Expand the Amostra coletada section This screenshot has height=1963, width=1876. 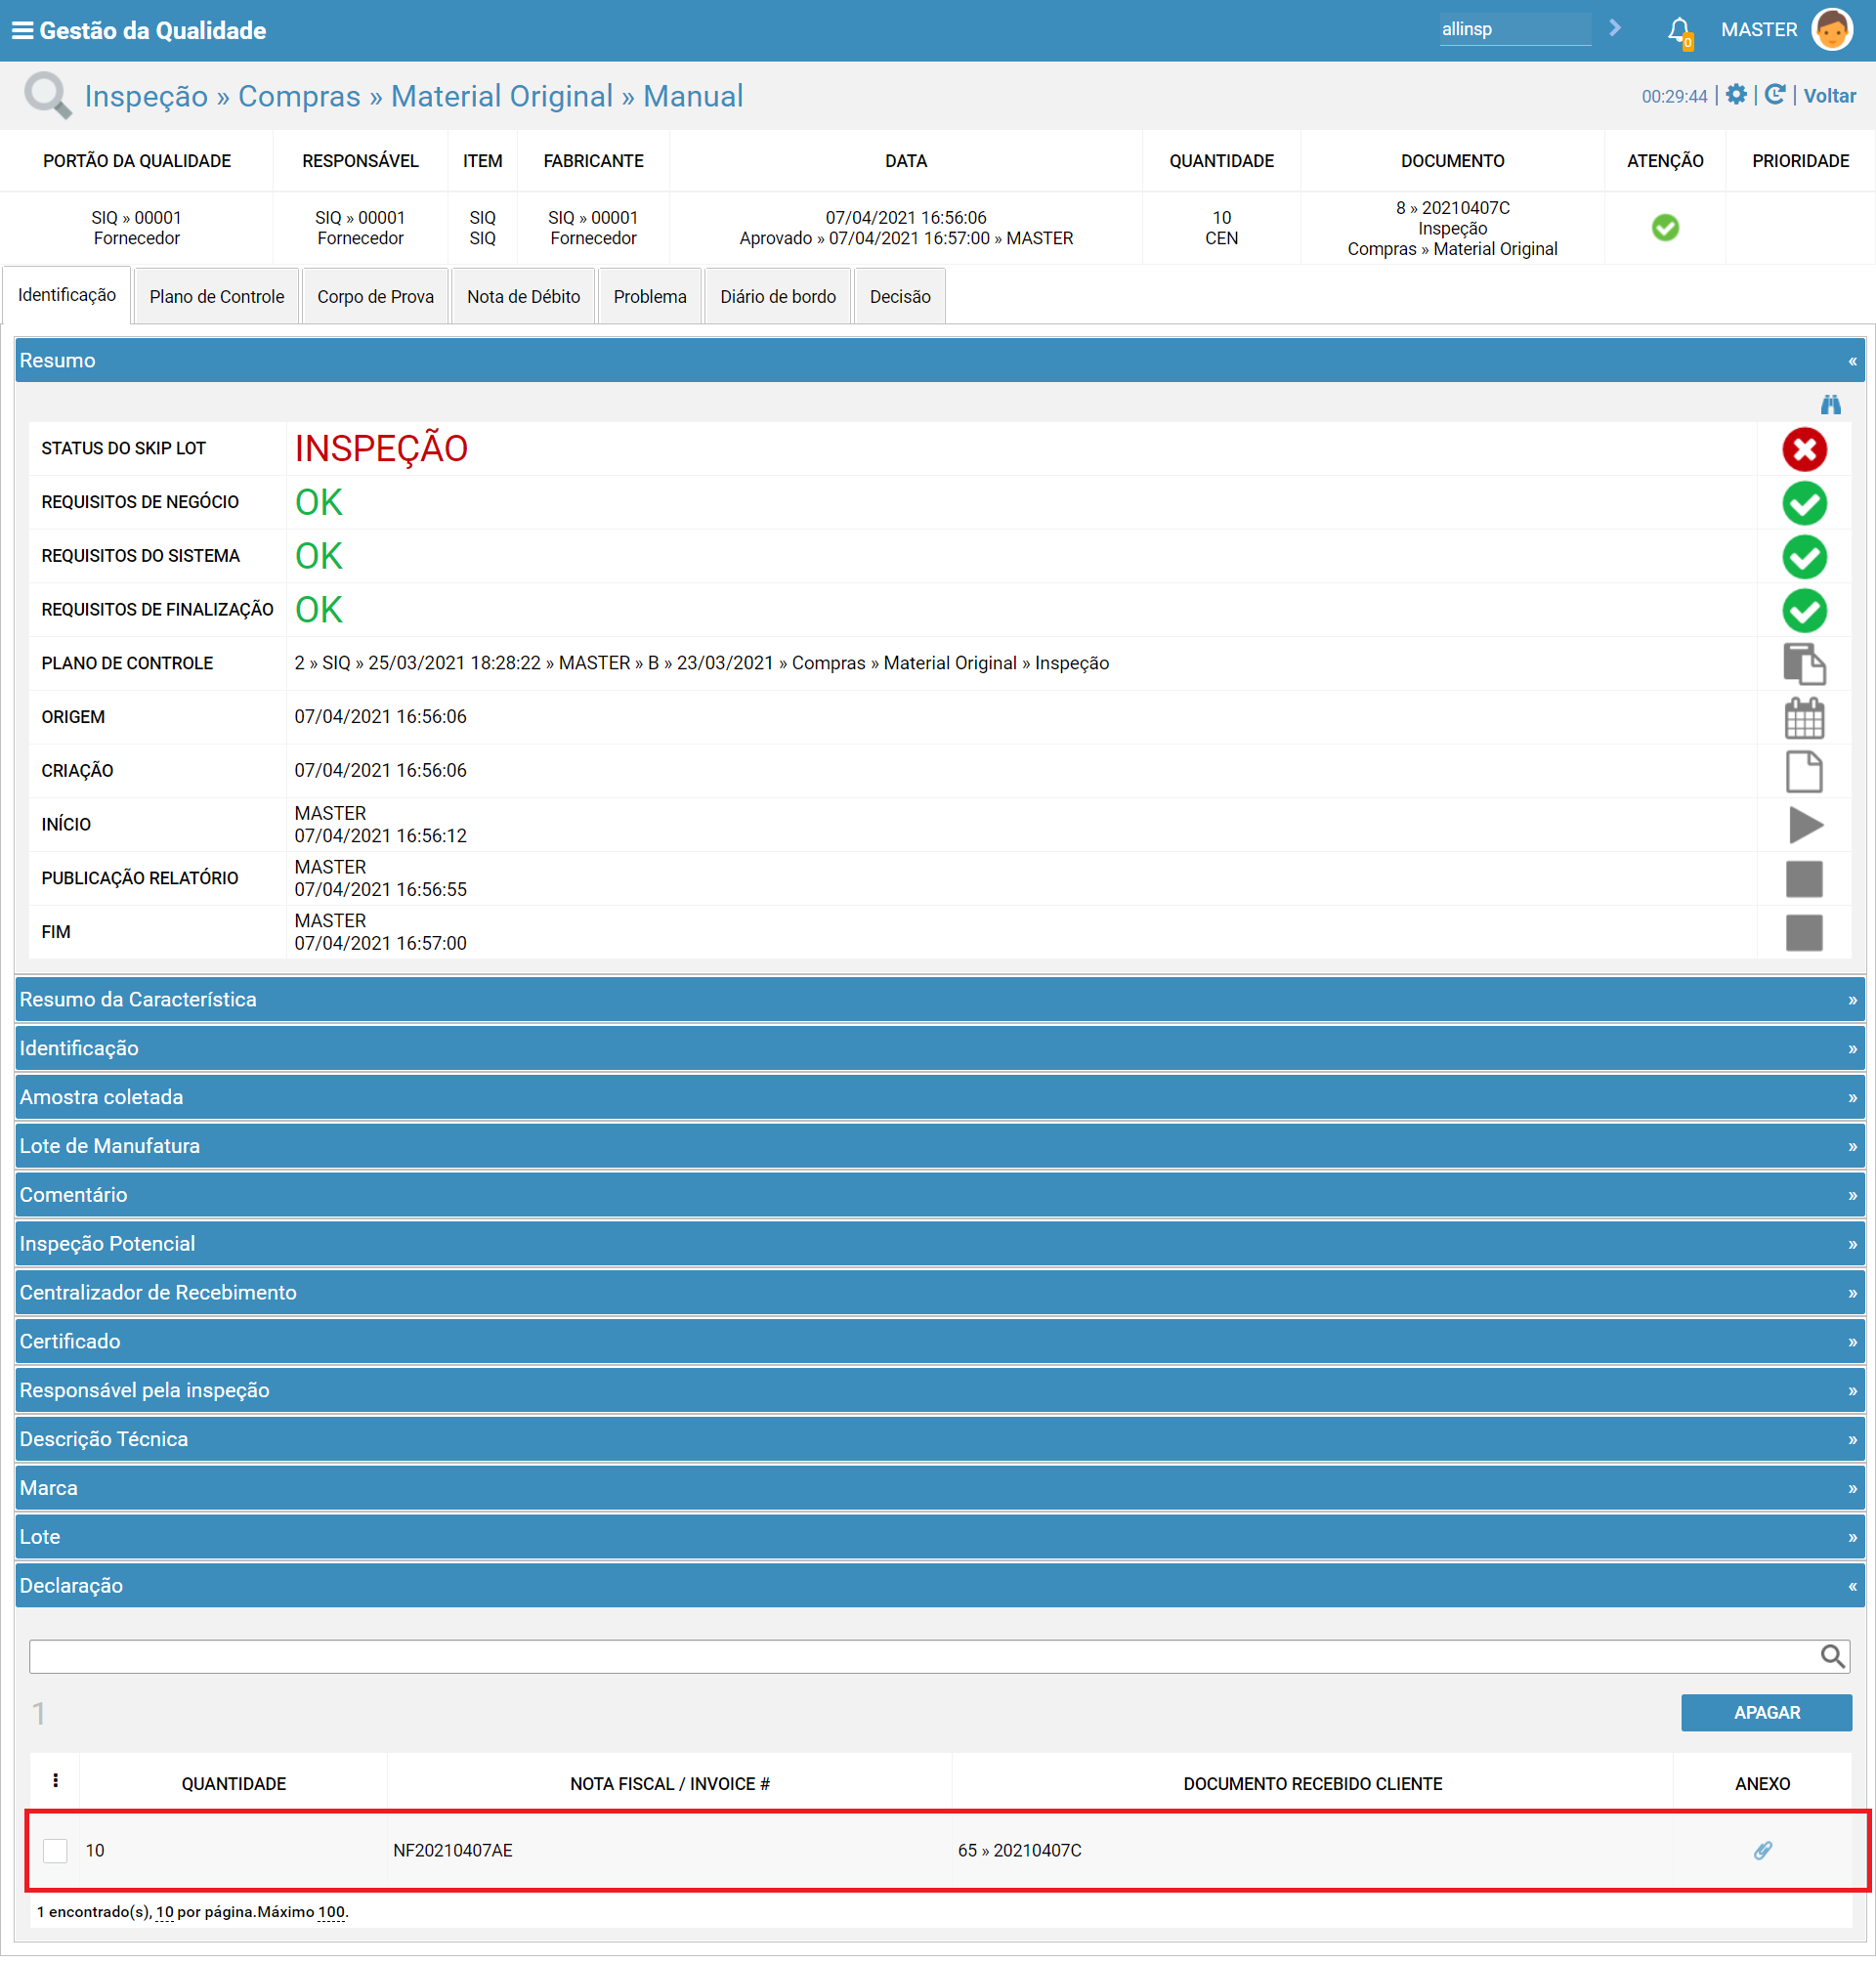(x=939, y=1097)
